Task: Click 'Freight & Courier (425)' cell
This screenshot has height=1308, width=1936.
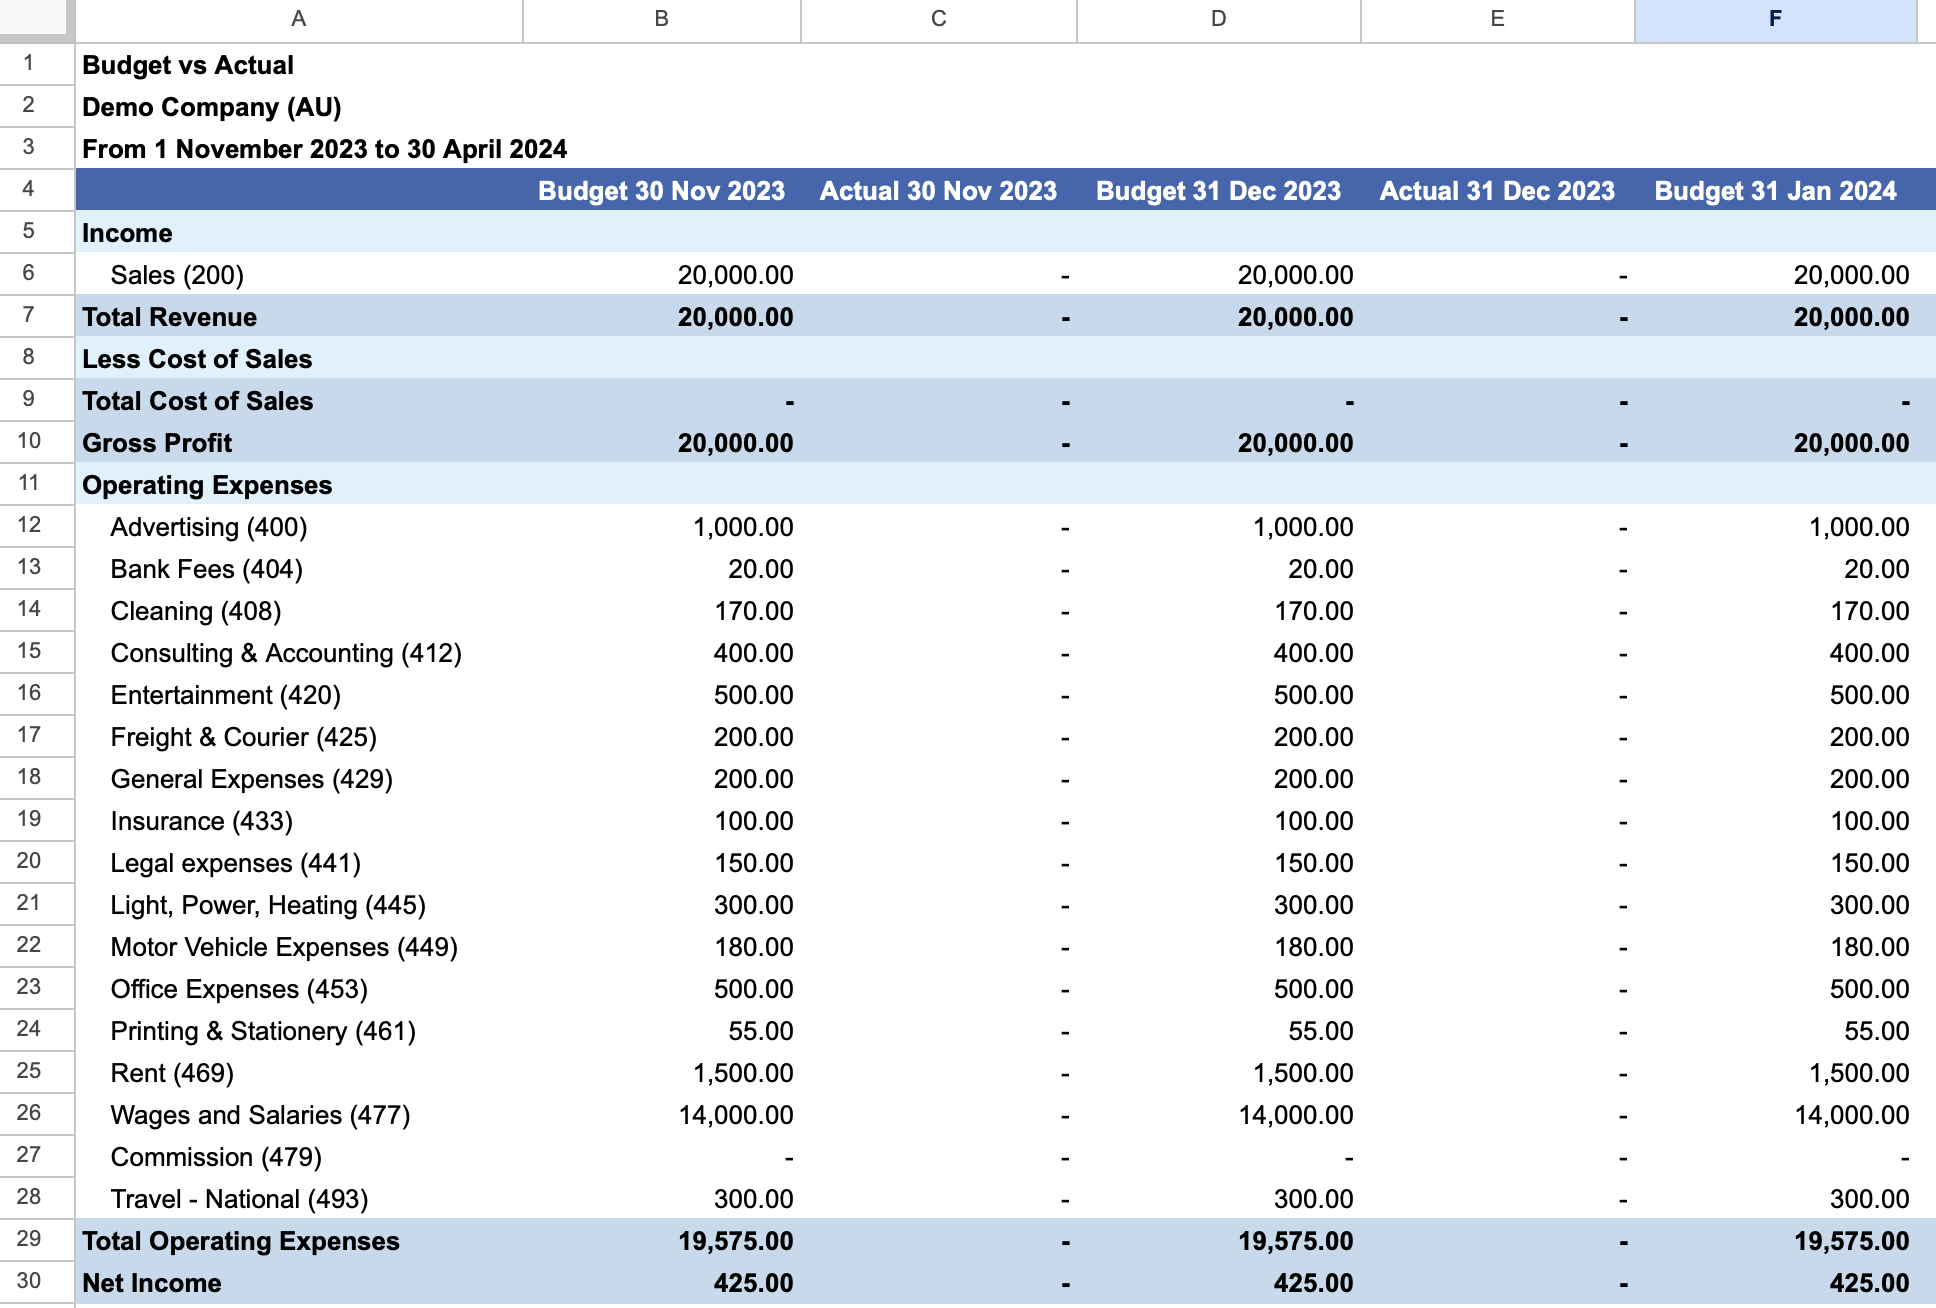Action: [299, 737]
